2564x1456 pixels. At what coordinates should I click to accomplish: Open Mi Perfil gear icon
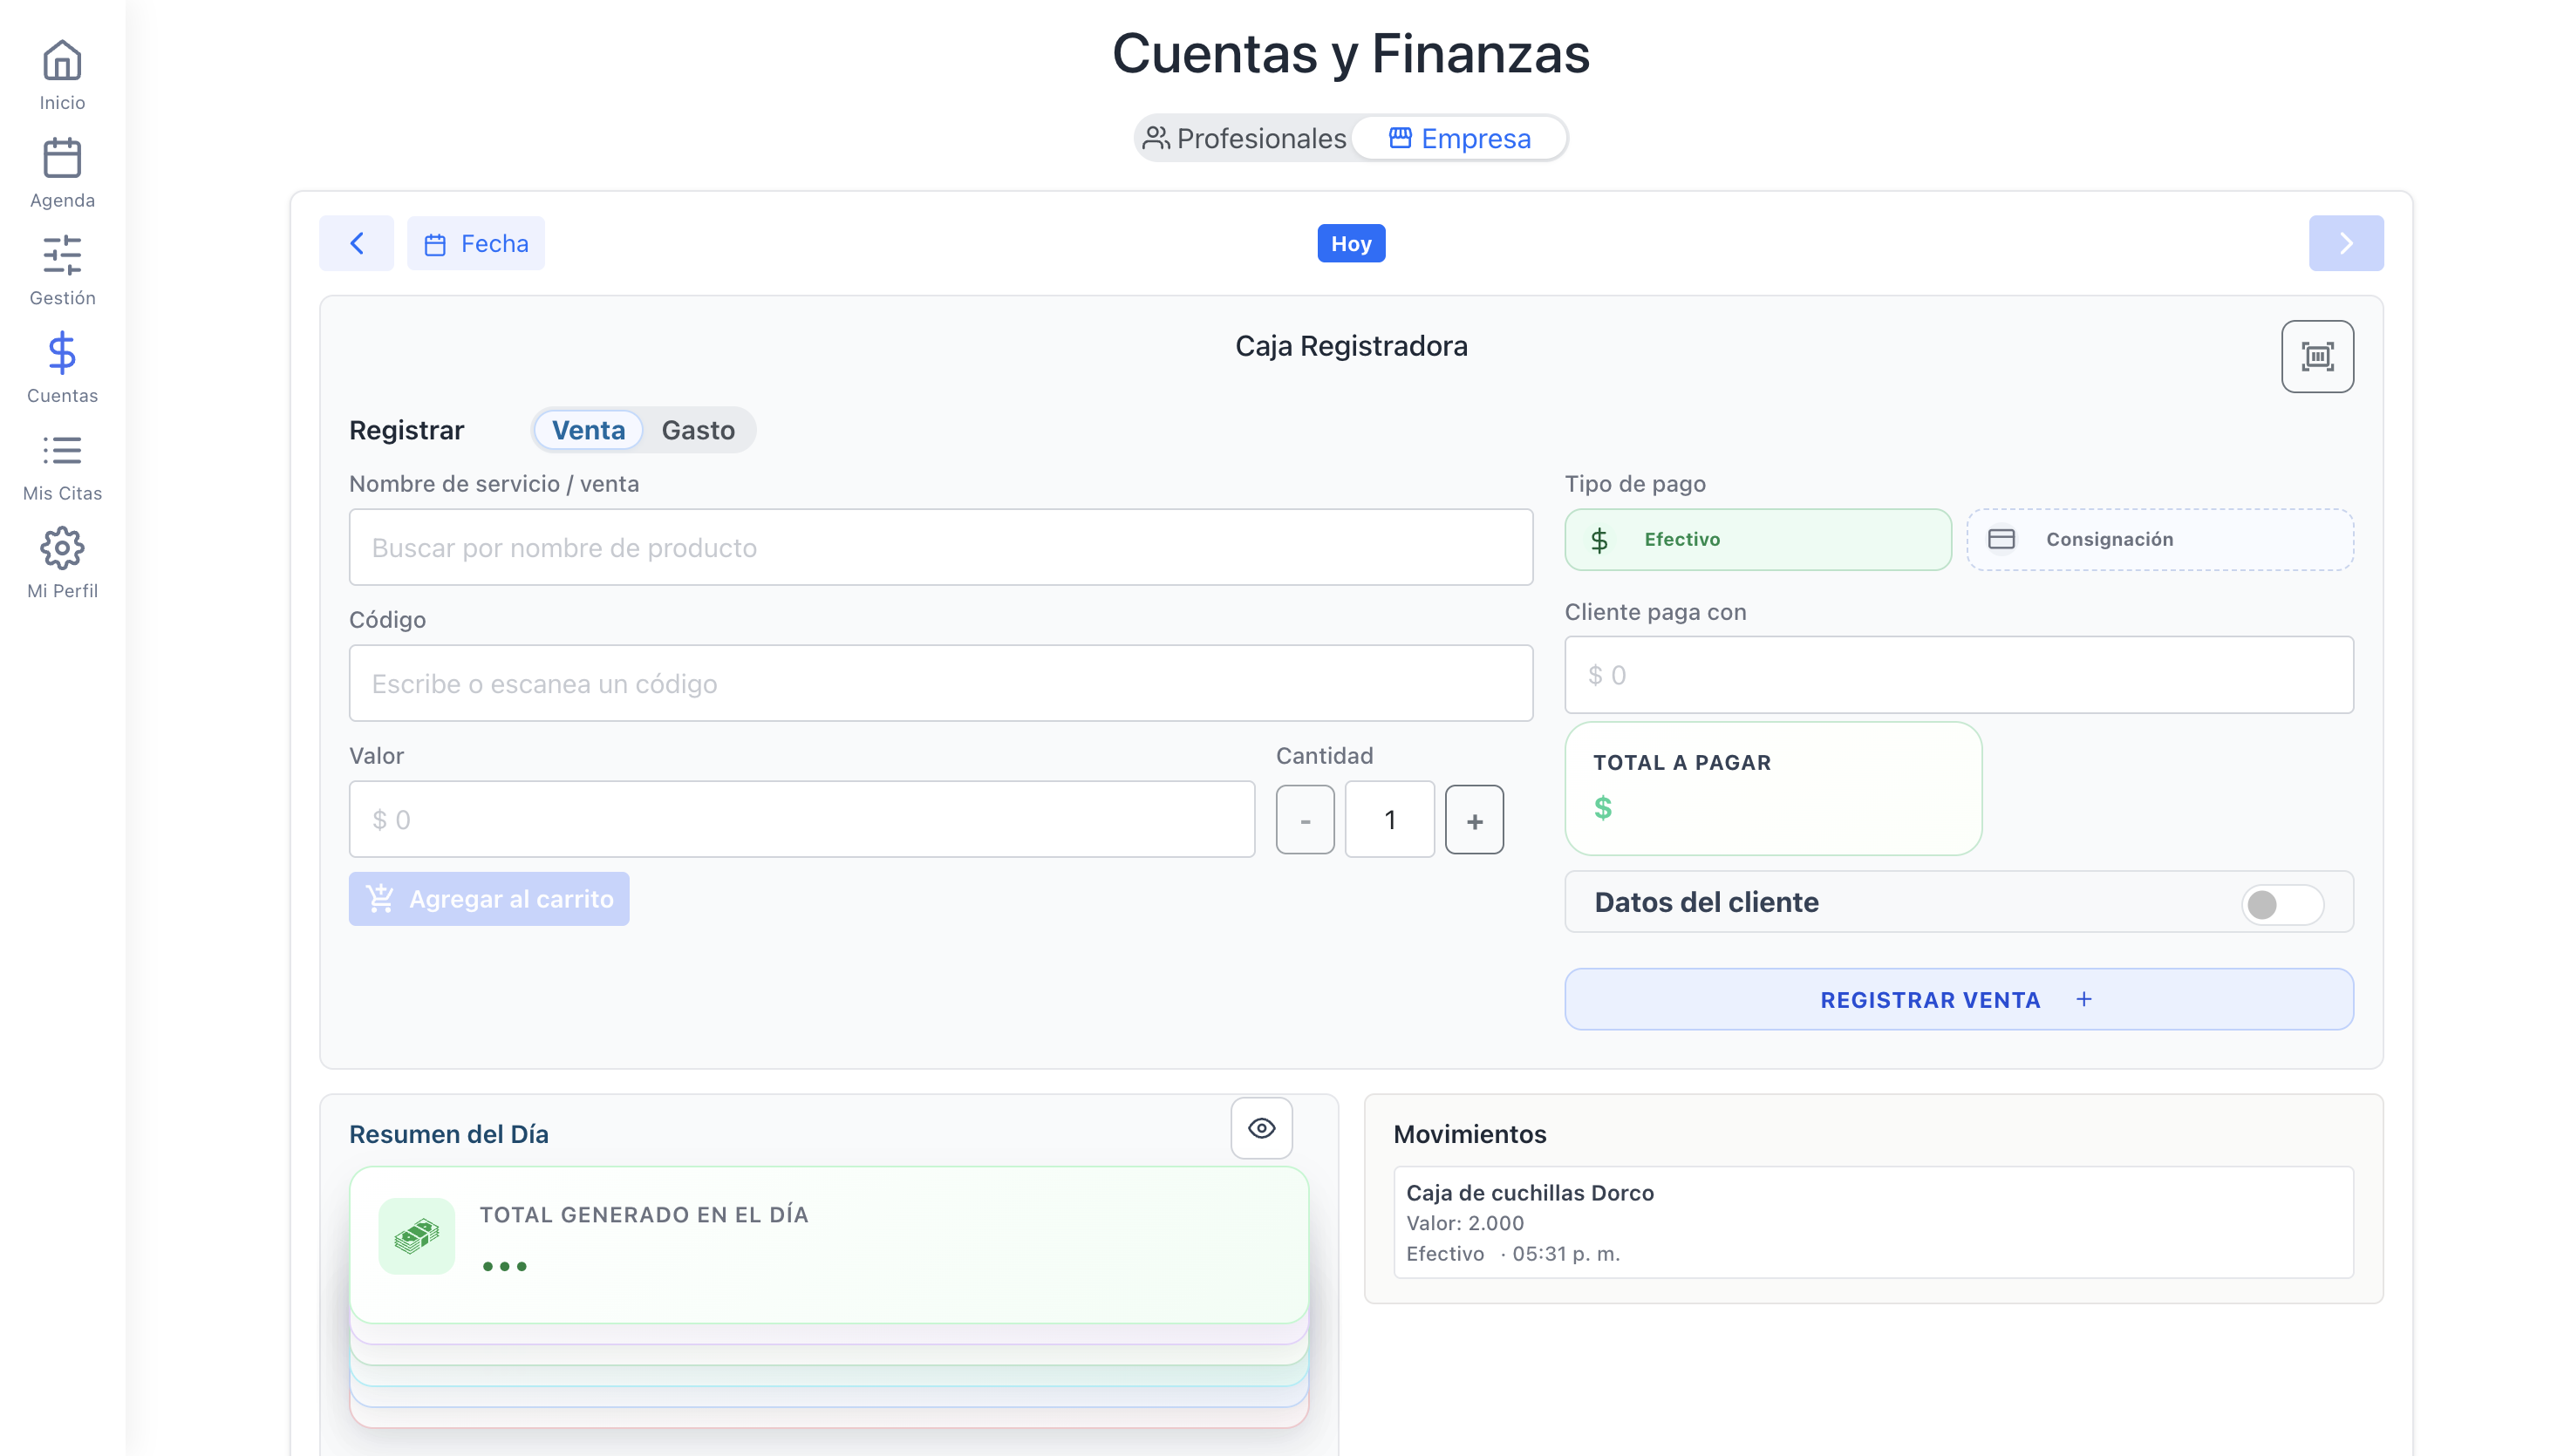tap(62, 548)
